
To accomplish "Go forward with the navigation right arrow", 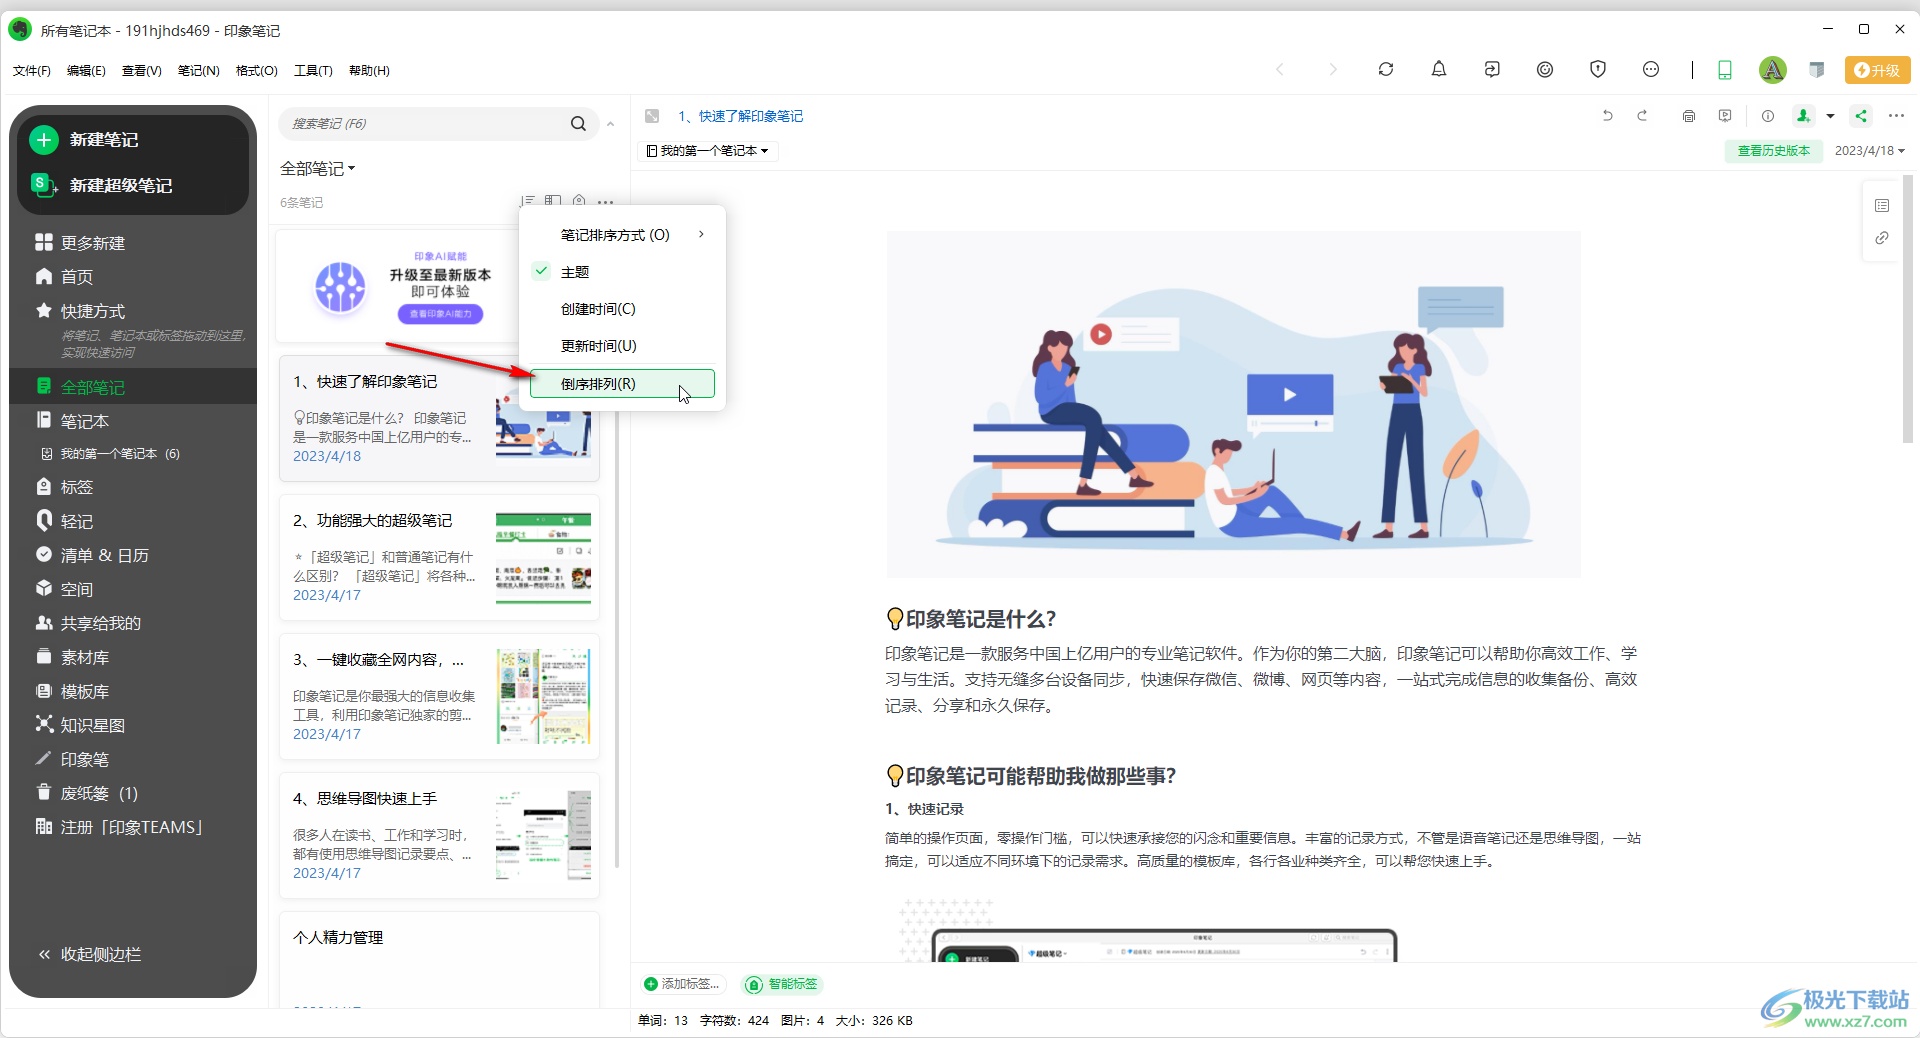I will [1332, 69].
